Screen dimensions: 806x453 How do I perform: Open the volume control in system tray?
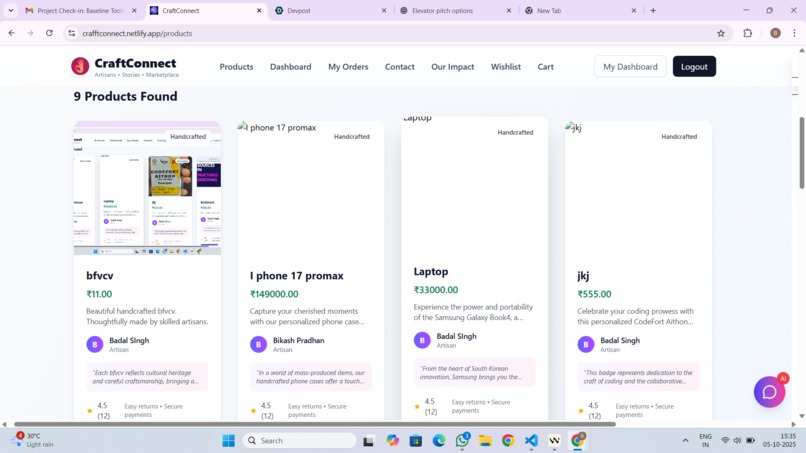point(737,441)
